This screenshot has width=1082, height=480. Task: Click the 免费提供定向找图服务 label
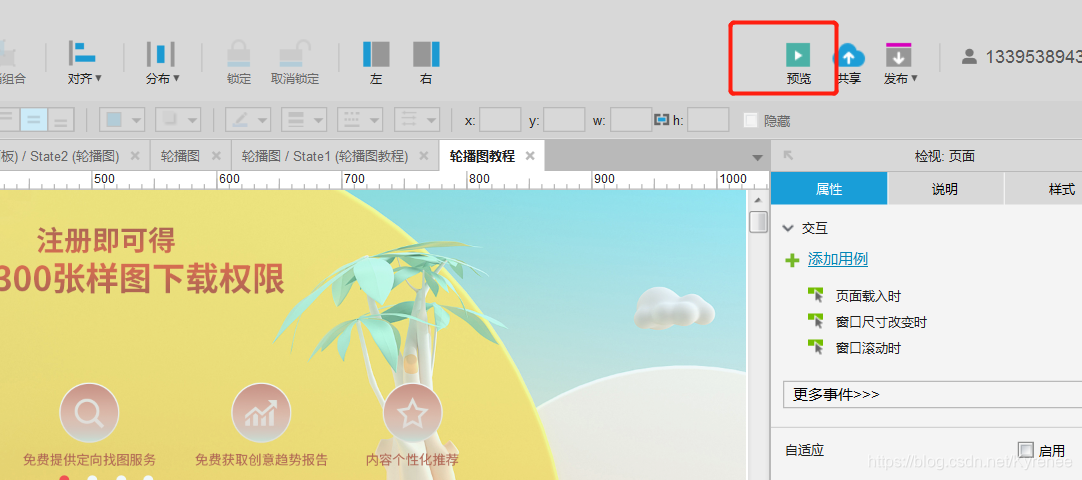(x=90, y=459)
